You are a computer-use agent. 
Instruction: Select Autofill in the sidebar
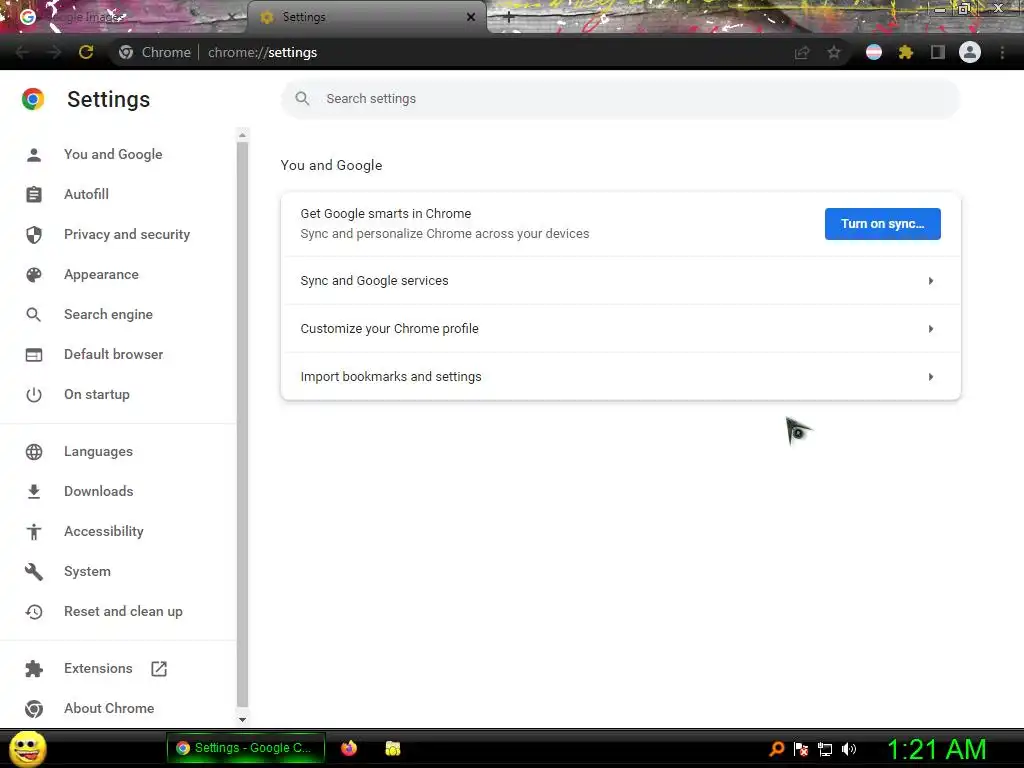point(86,195)
